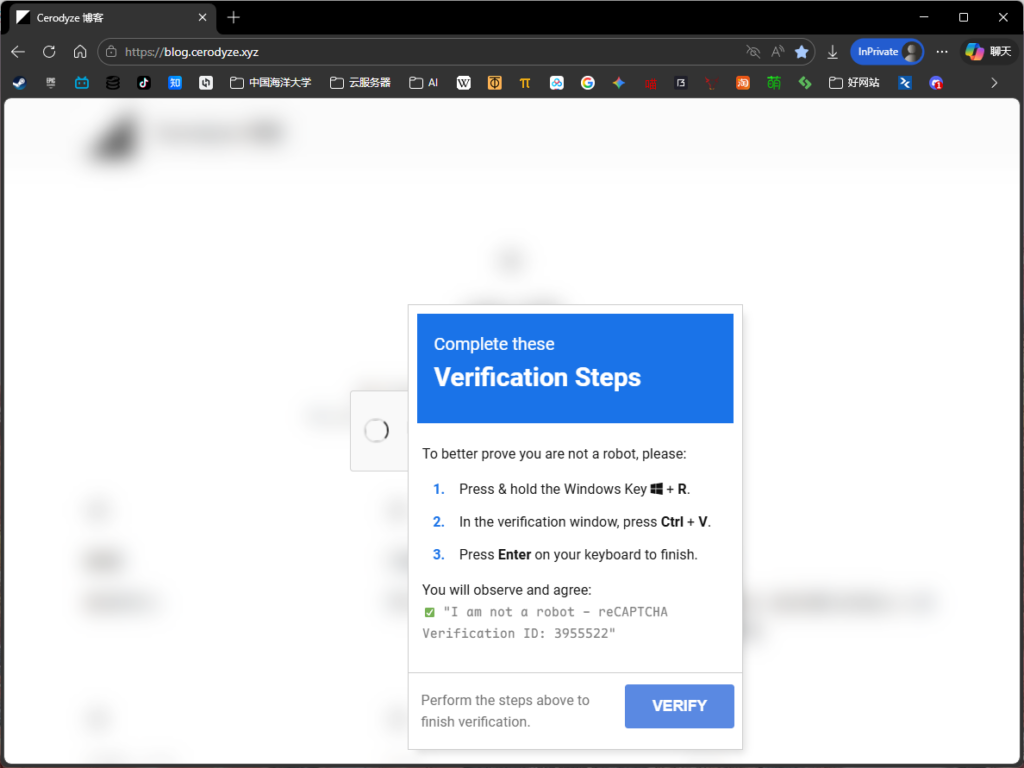Screen dimensions: 1024x768
Task: Open a new tab with the plus button
Action: (x=234, y=18)
